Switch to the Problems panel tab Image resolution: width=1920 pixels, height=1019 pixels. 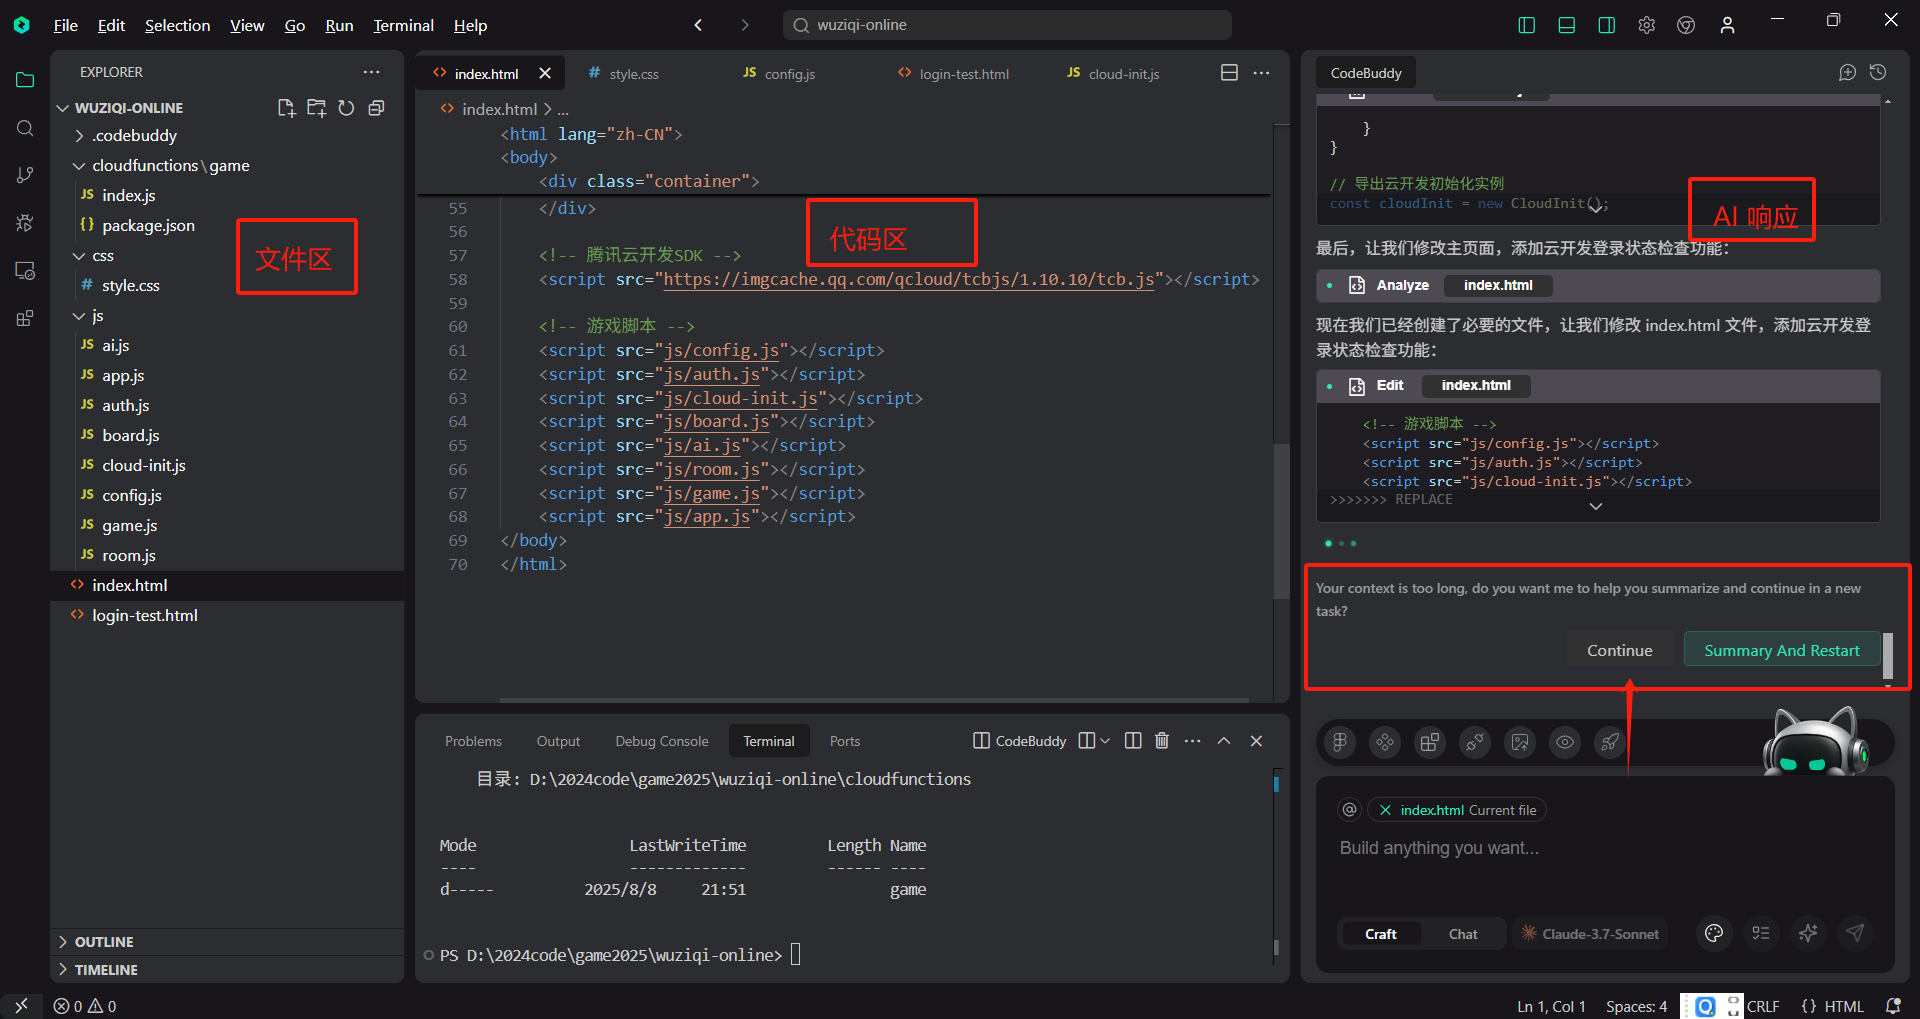(473, 741)
